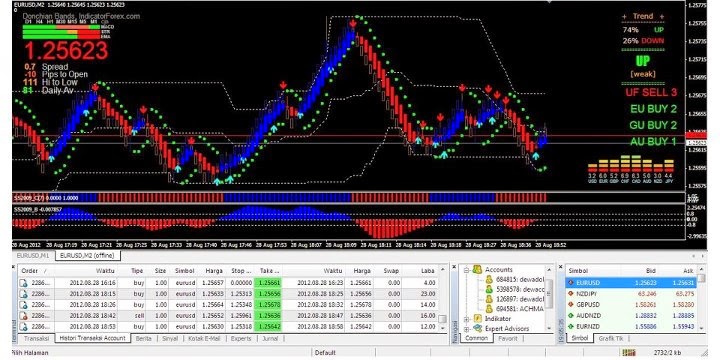Click the account icon for 694581
This screenshot has height=360, width=720.
tap(490, 309)
